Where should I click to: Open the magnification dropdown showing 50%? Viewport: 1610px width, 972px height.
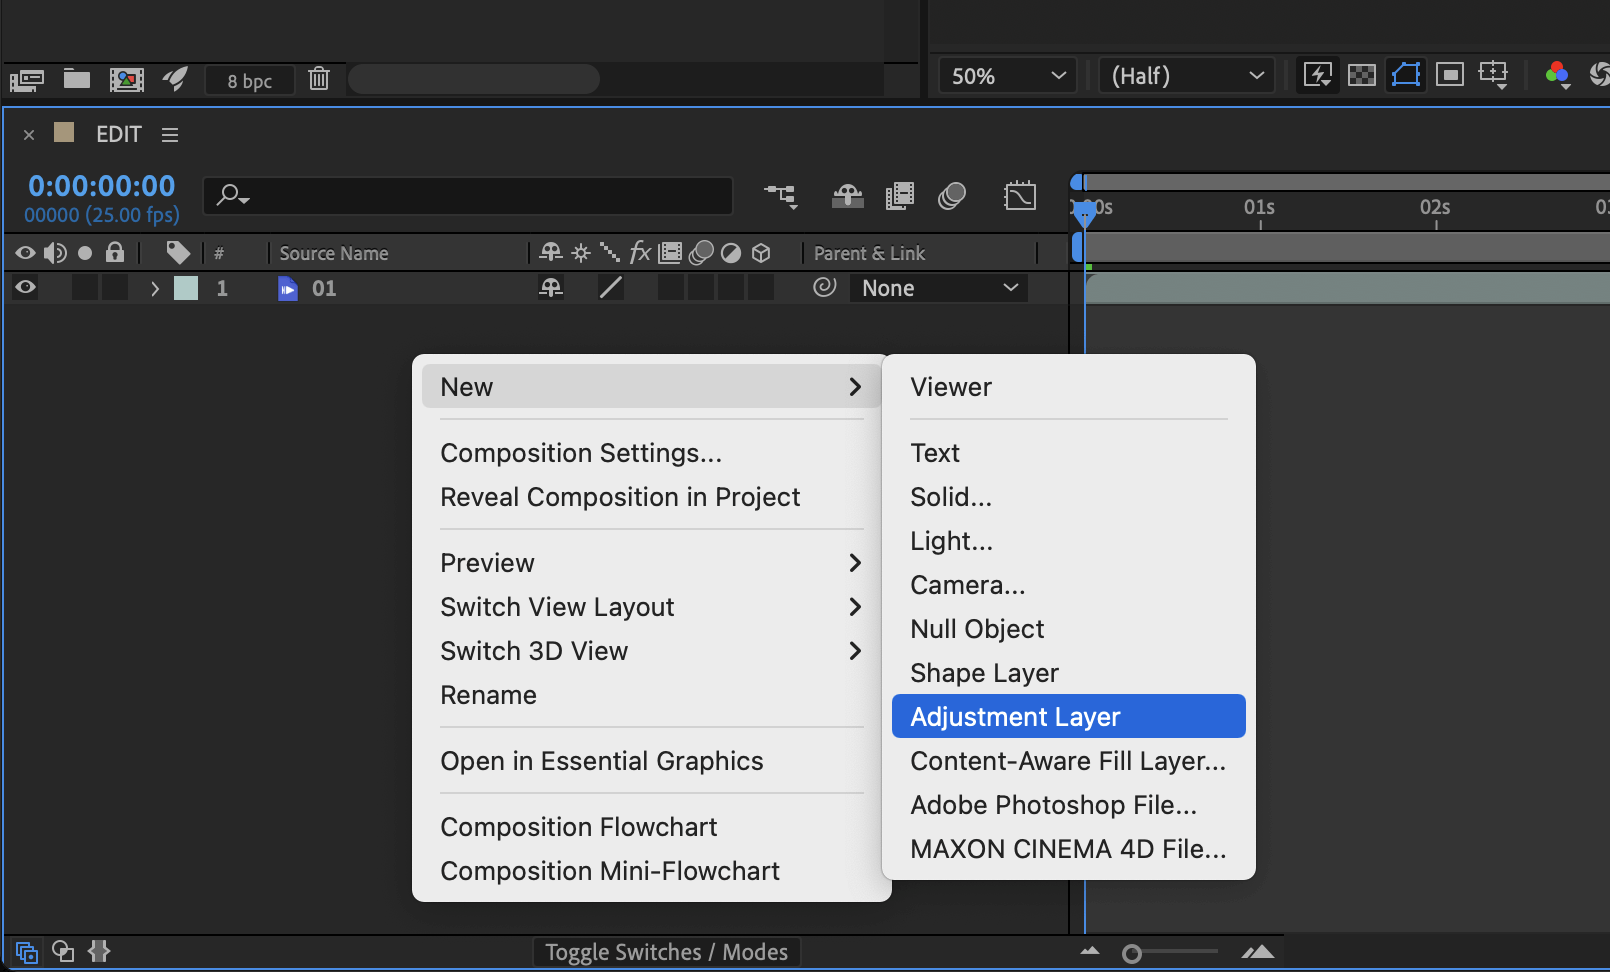(1005, 75)
